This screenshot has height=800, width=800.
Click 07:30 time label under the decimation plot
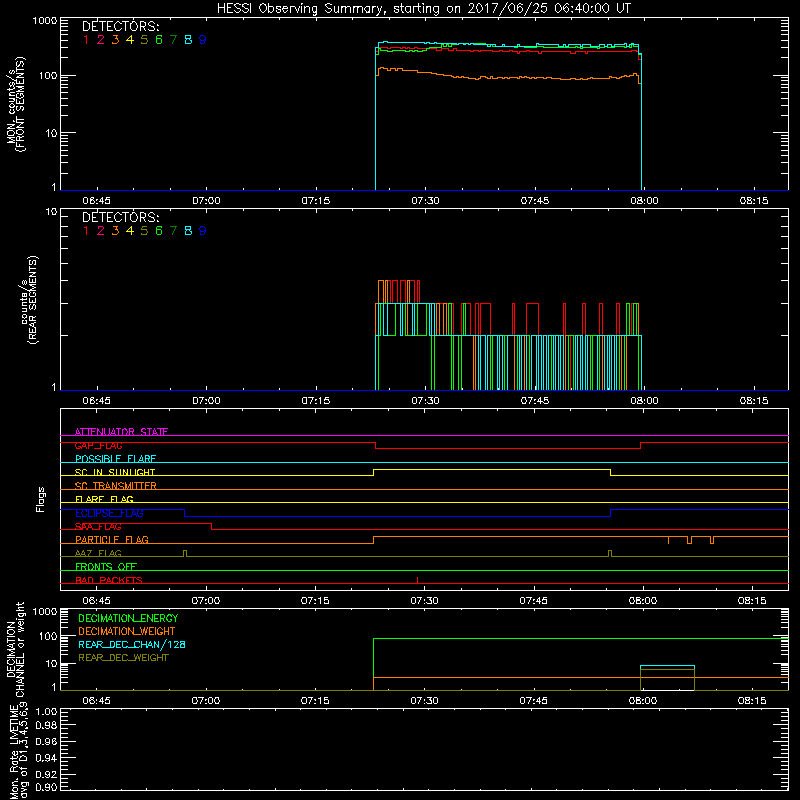tap(424, 701)
